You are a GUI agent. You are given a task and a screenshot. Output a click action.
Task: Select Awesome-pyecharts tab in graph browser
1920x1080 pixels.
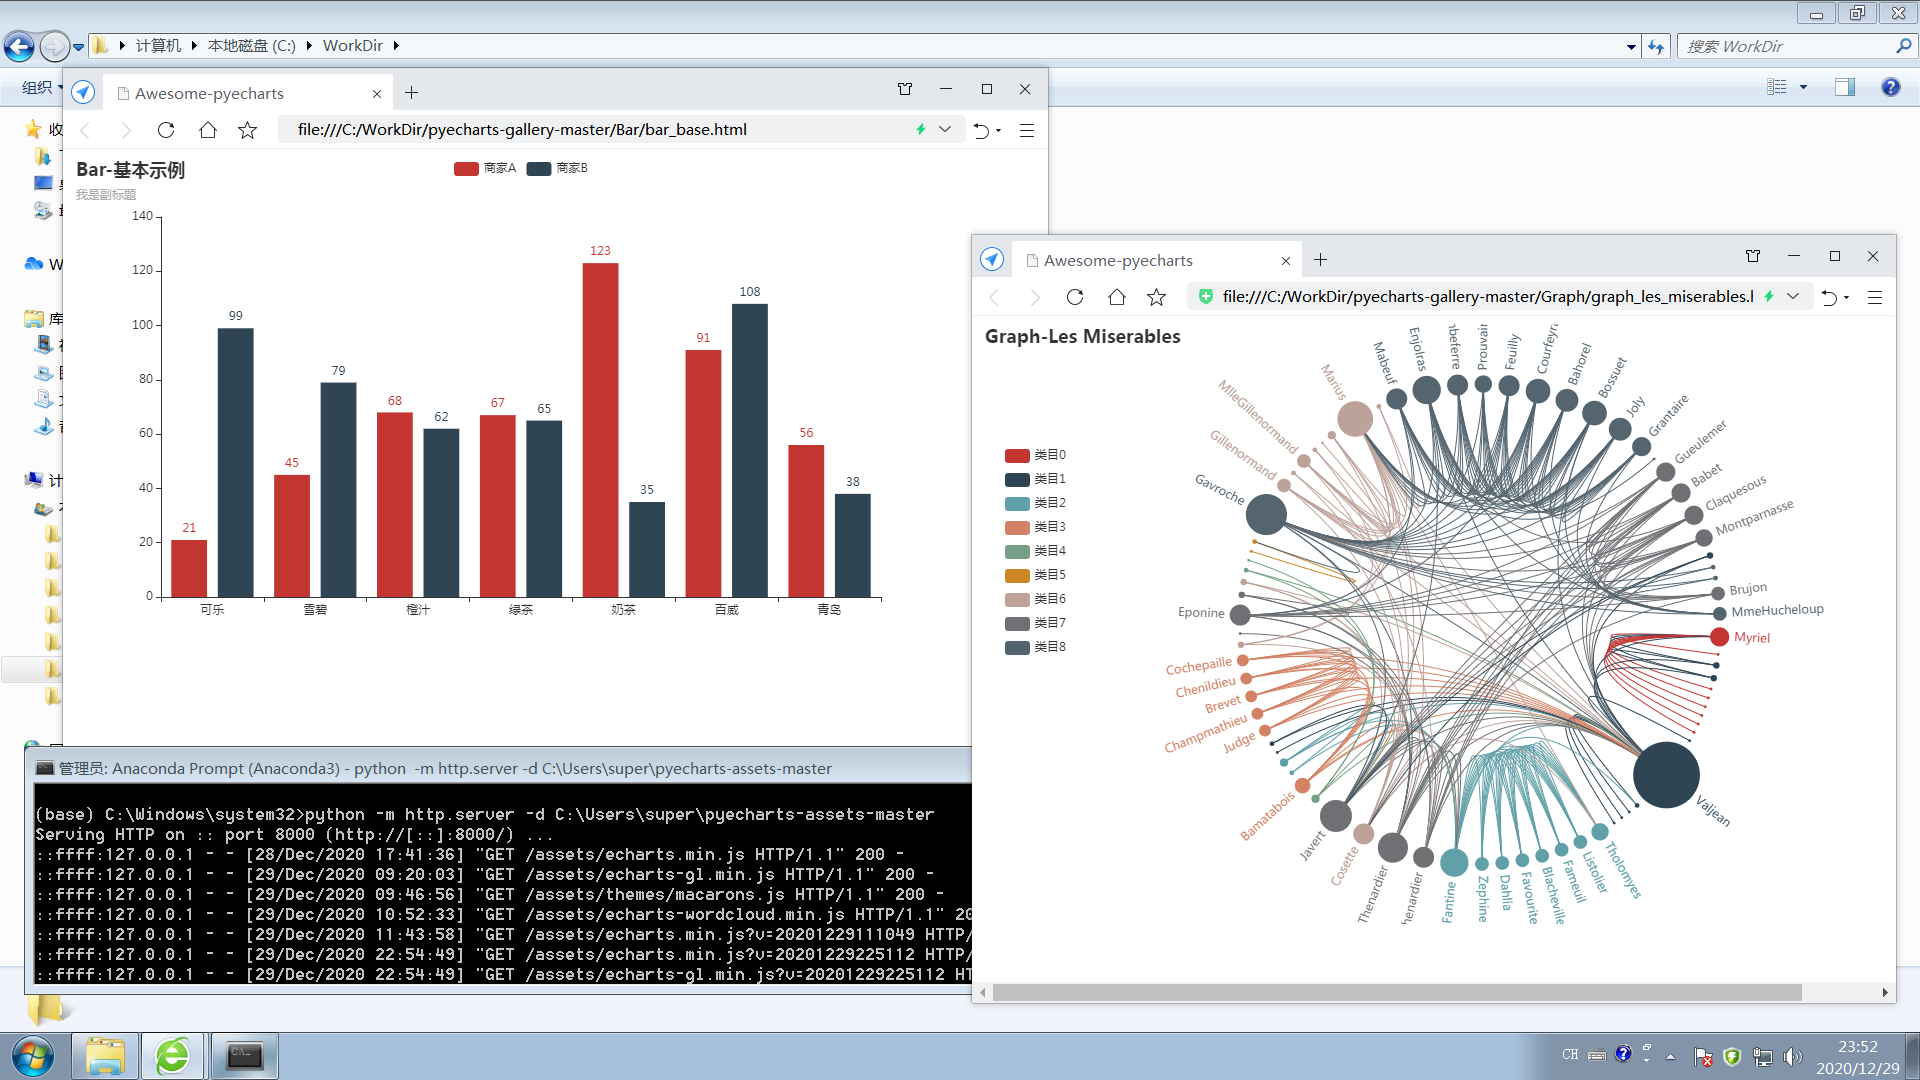point(1117,260)
